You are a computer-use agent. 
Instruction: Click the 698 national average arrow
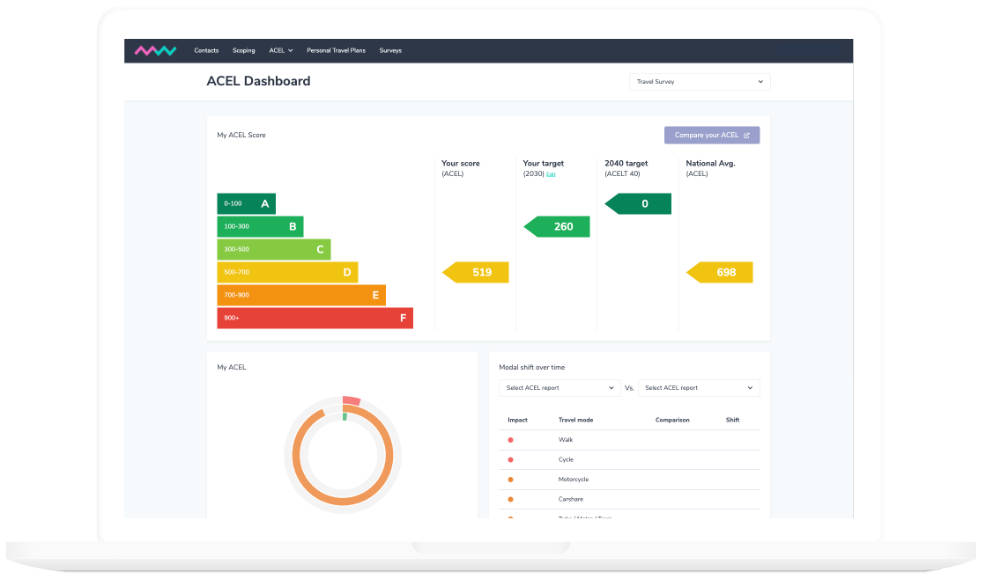coord(720,272)
